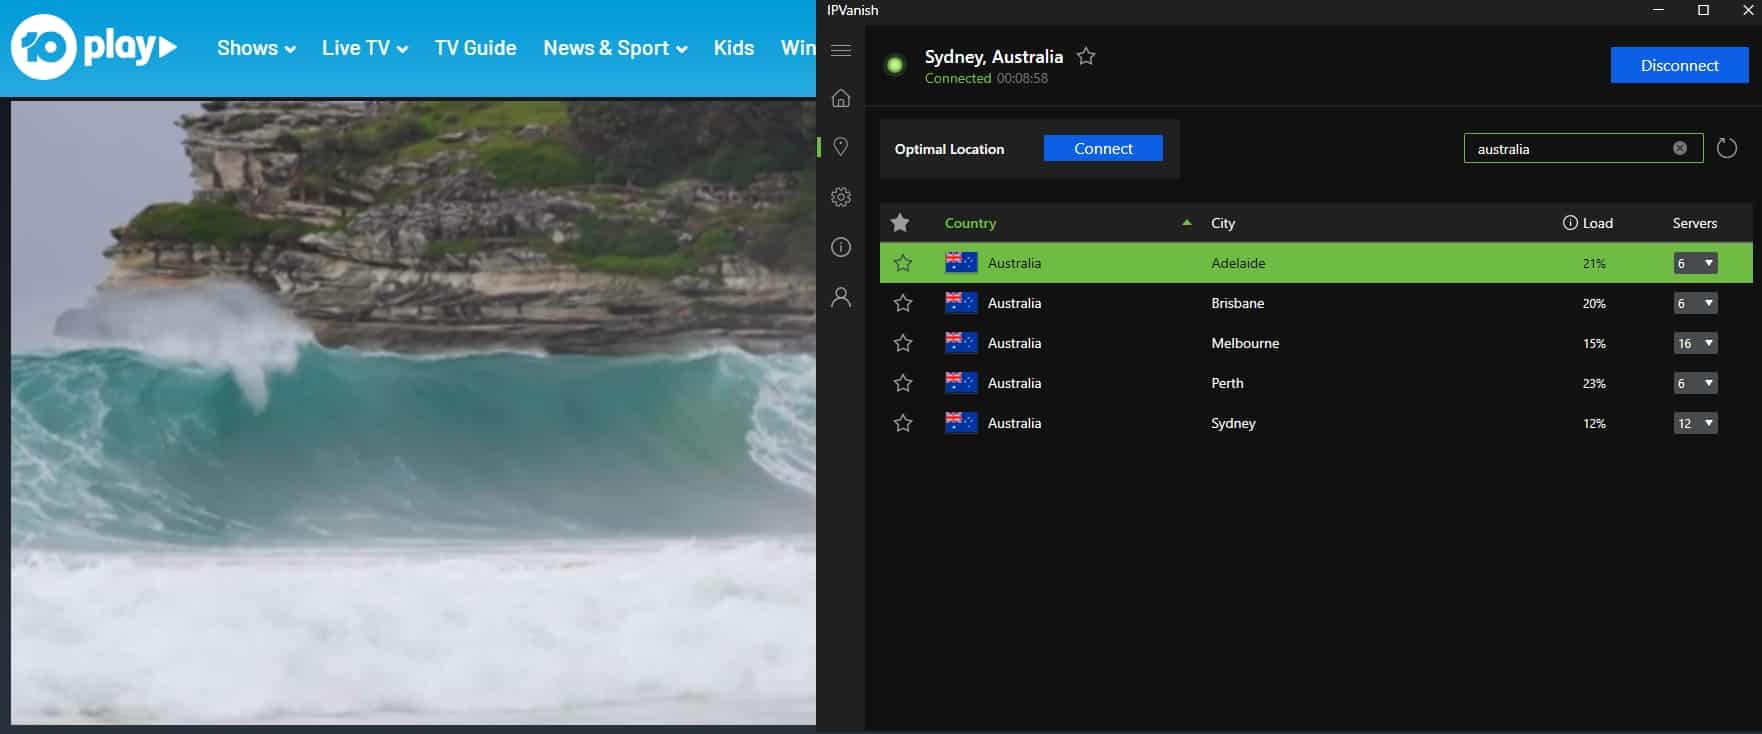Click the Bondi surf video player
The width and height of the screenshot is (1762, 734).
point(413,412)
